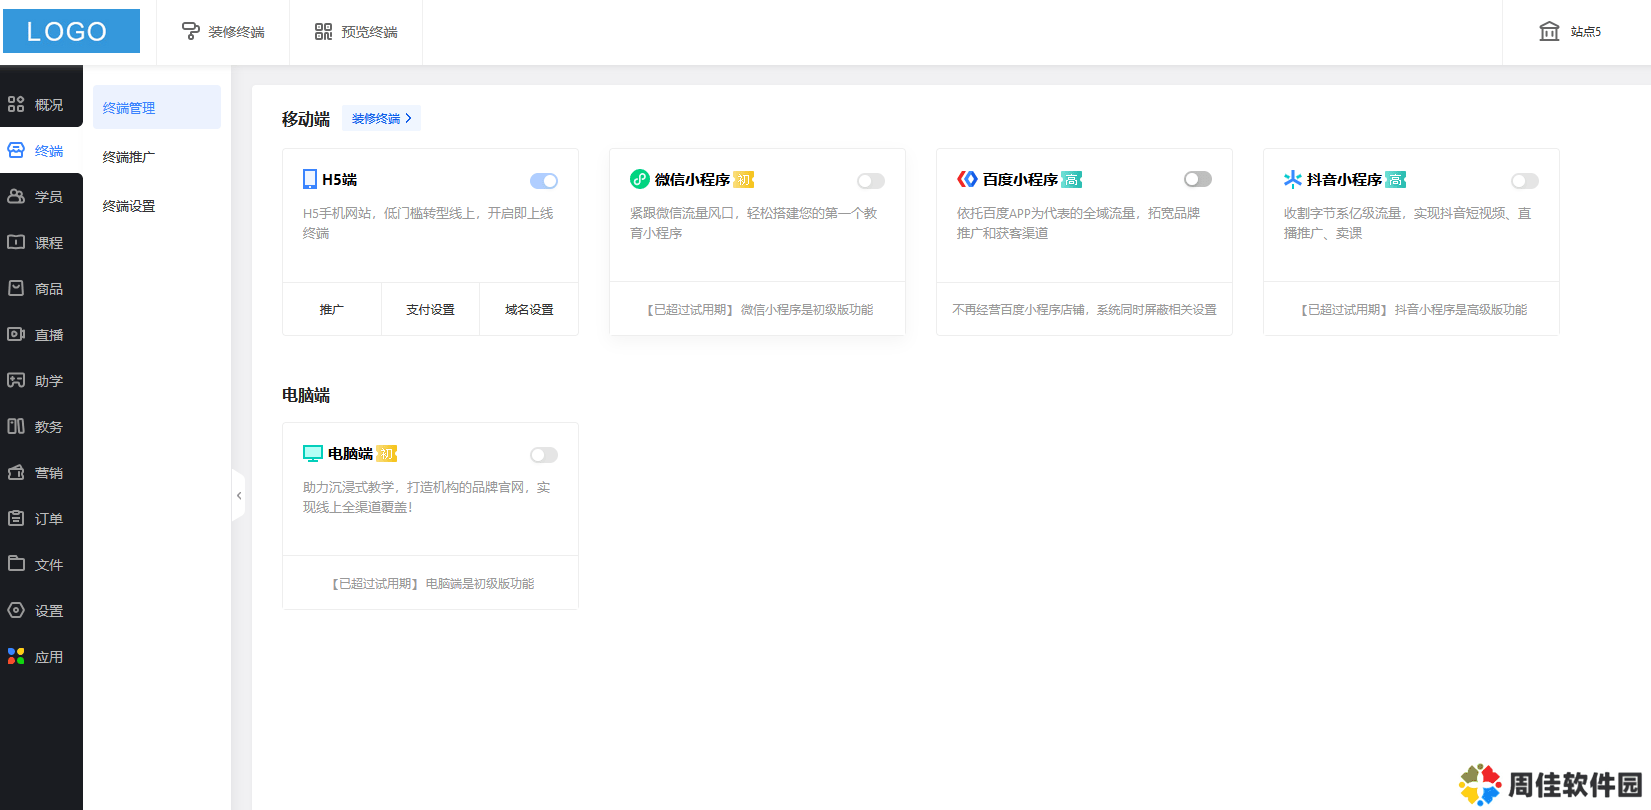The height and width of the screenshot is (810, 1651).
Task: Click the 概况 overview grid icon
Action: (16, 104)
